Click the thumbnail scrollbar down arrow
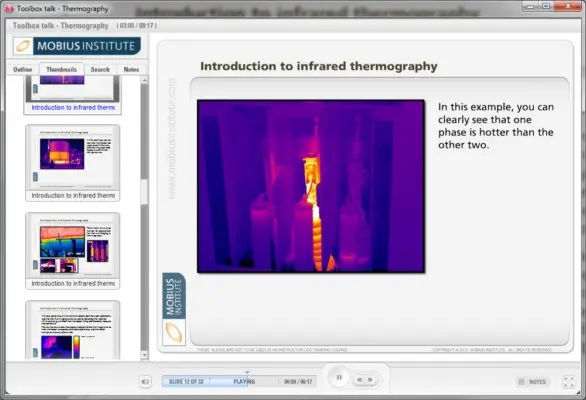The width and height of the screenshot is (586, 400). [x=144, y=355]
